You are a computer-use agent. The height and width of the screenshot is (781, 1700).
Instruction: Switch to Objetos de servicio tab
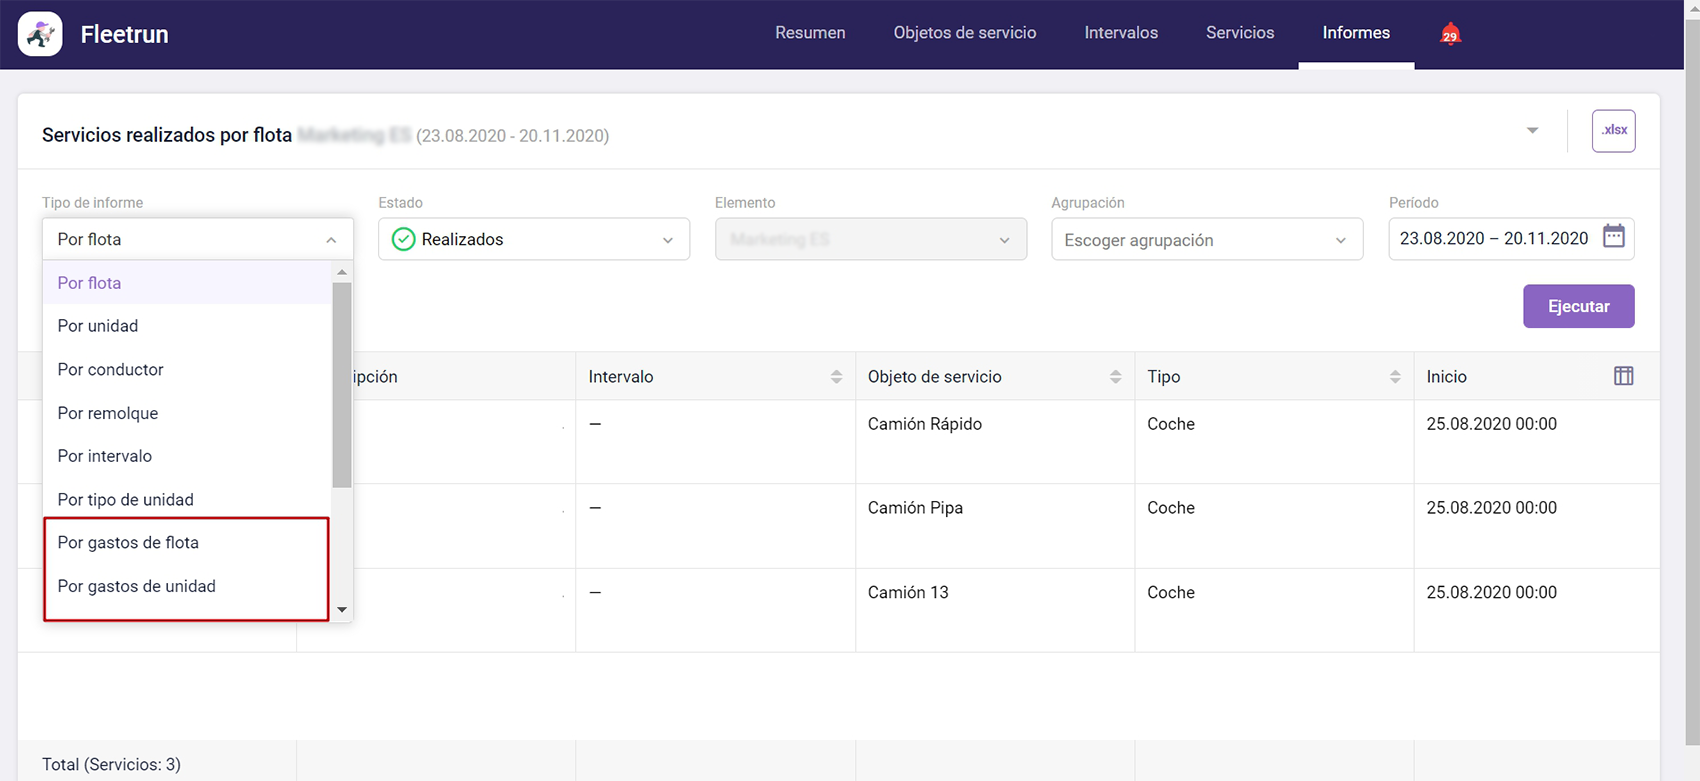(x=964, y=33)
